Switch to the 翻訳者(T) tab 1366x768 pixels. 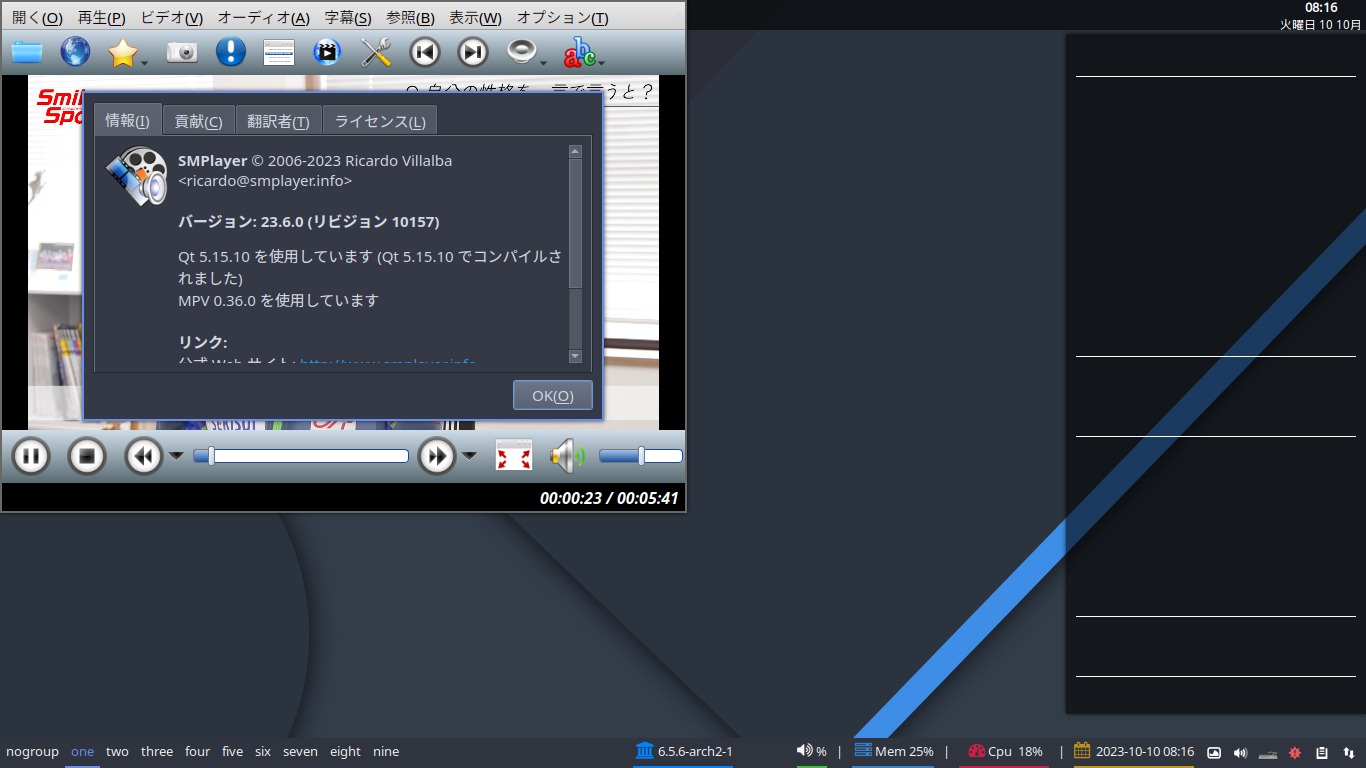(279, 121)
